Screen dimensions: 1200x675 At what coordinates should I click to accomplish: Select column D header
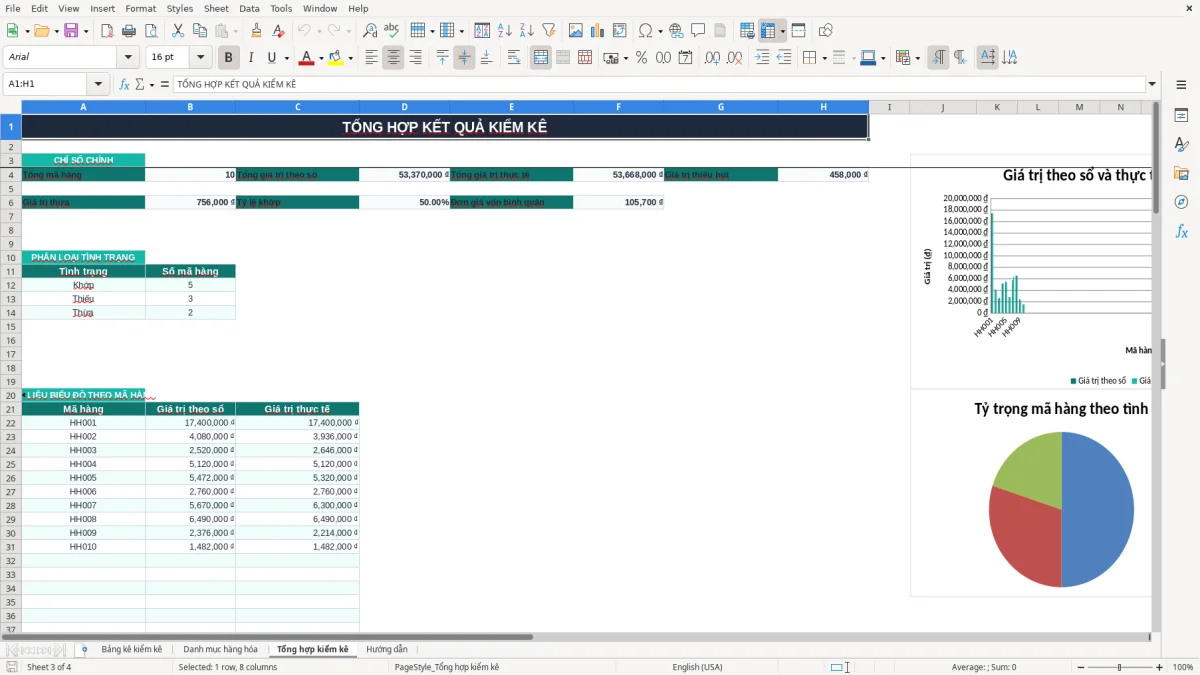(x=405, y=107)
